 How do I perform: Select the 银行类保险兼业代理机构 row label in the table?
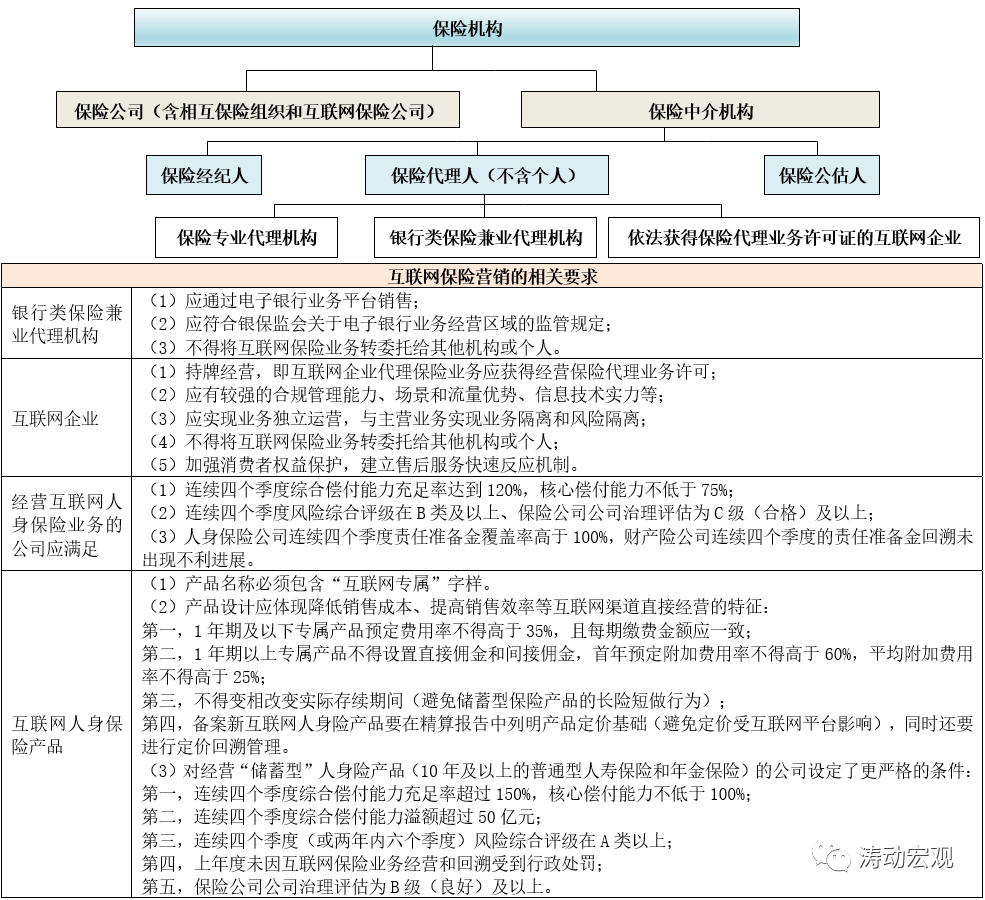click(x=67, y=324)
